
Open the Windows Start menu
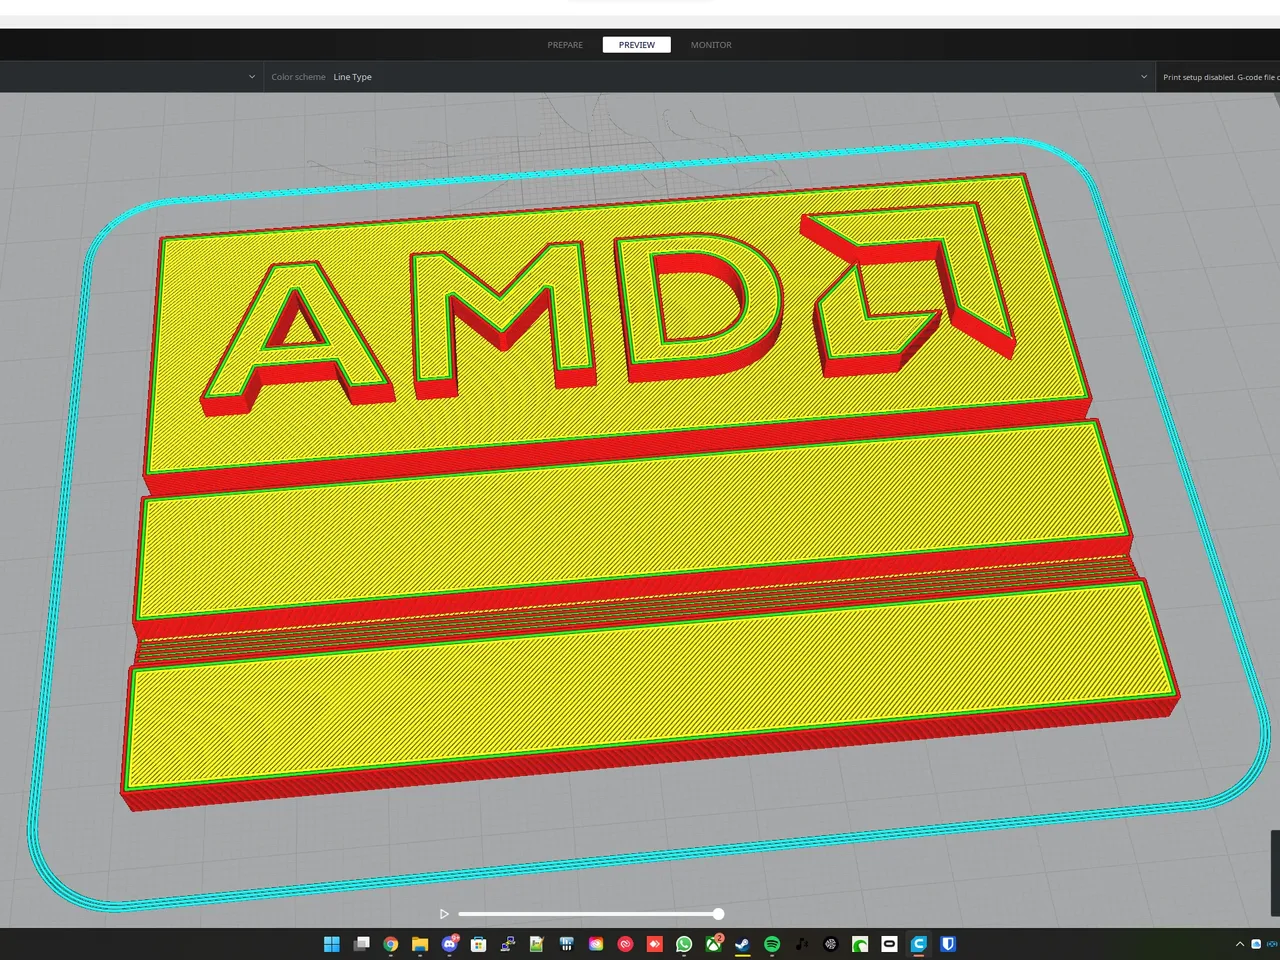pos(332,944)
